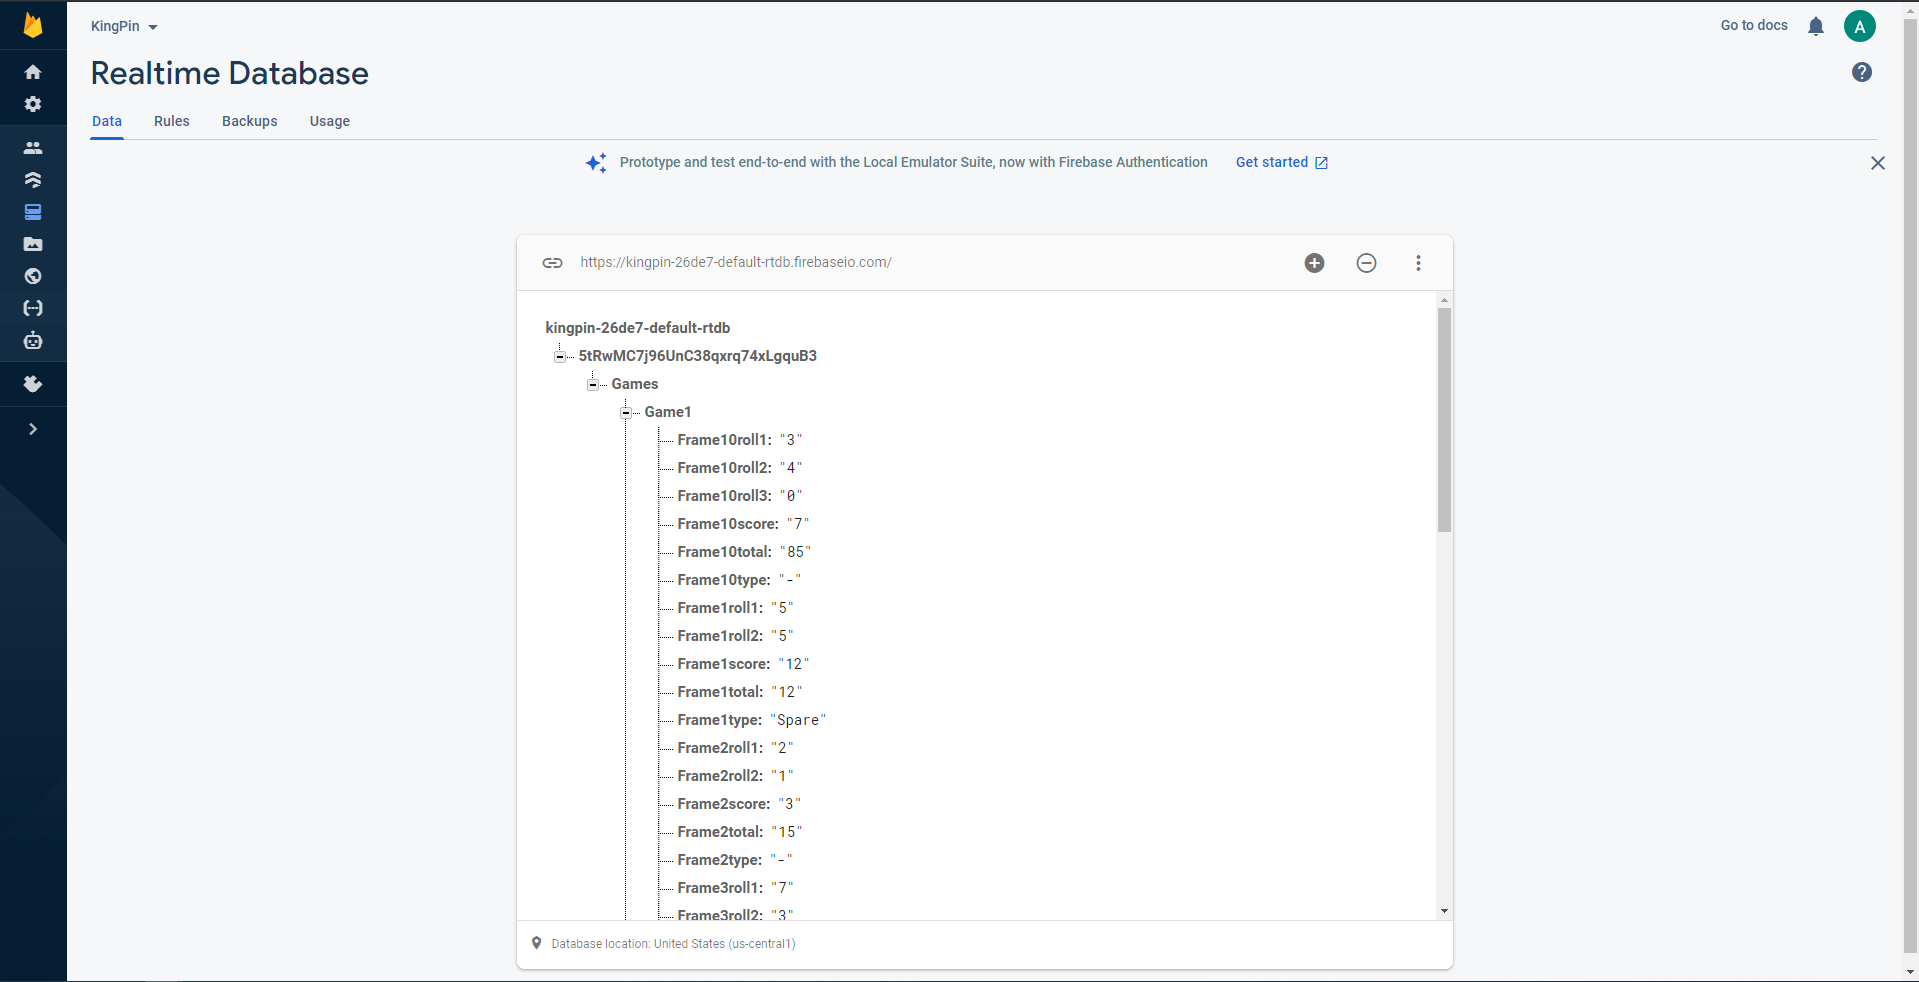Open Hosting globe icon in sidebar
Image resolution: width=1919 pixels, height=982 pixels.
pos(33,276)
